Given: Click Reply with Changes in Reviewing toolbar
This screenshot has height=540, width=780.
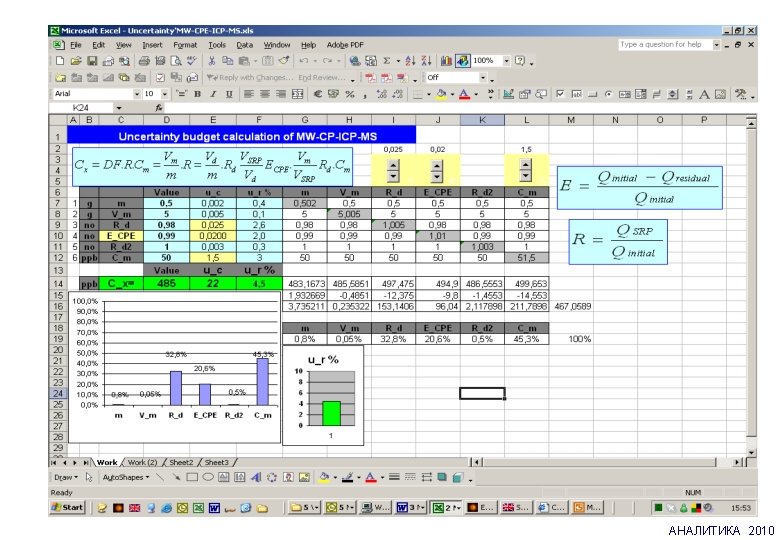Looking at the screenshot, I should click(x=249, y=78).
